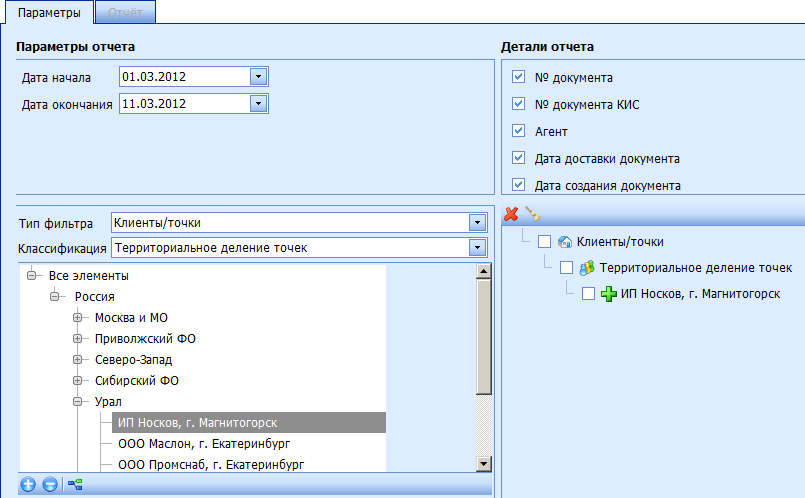
Task: Click the house icon beside Клиенты/точки
Action: click(x=564, y=241)
